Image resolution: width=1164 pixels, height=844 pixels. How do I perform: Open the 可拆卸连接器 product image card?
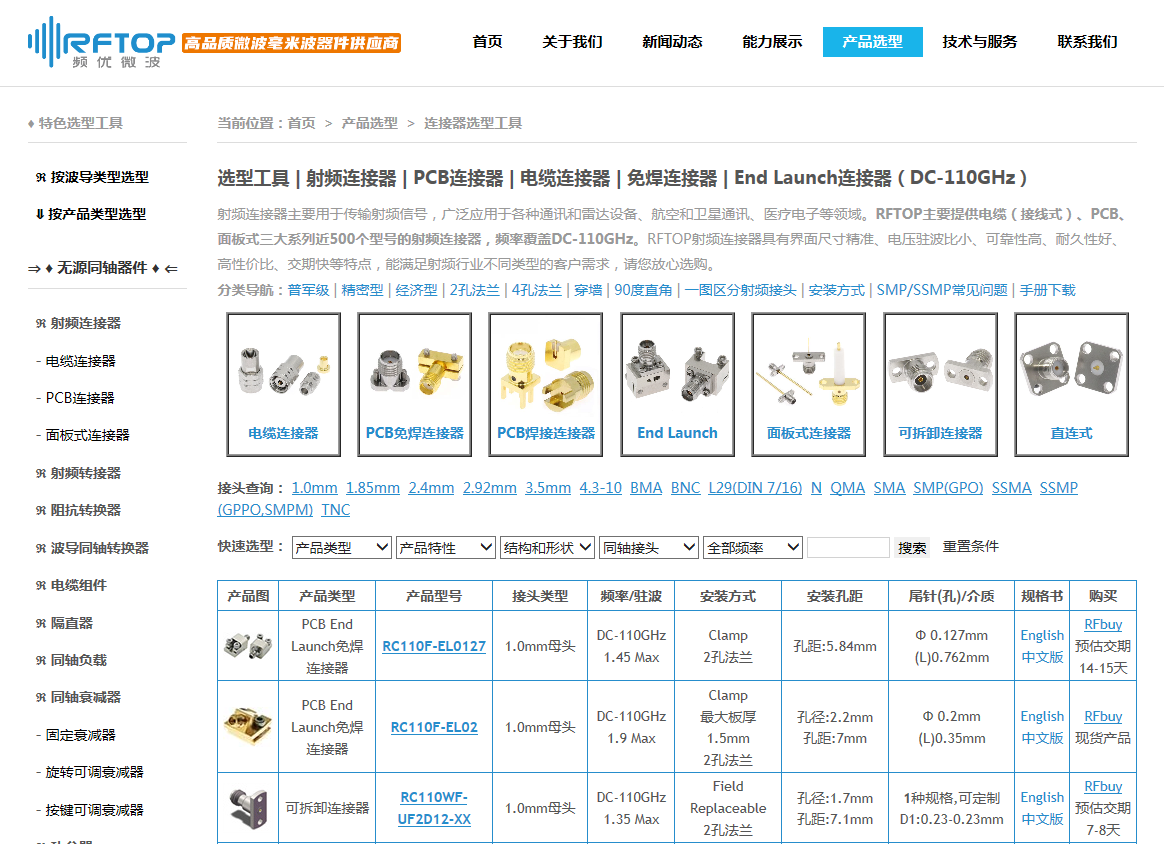(940, 385)
